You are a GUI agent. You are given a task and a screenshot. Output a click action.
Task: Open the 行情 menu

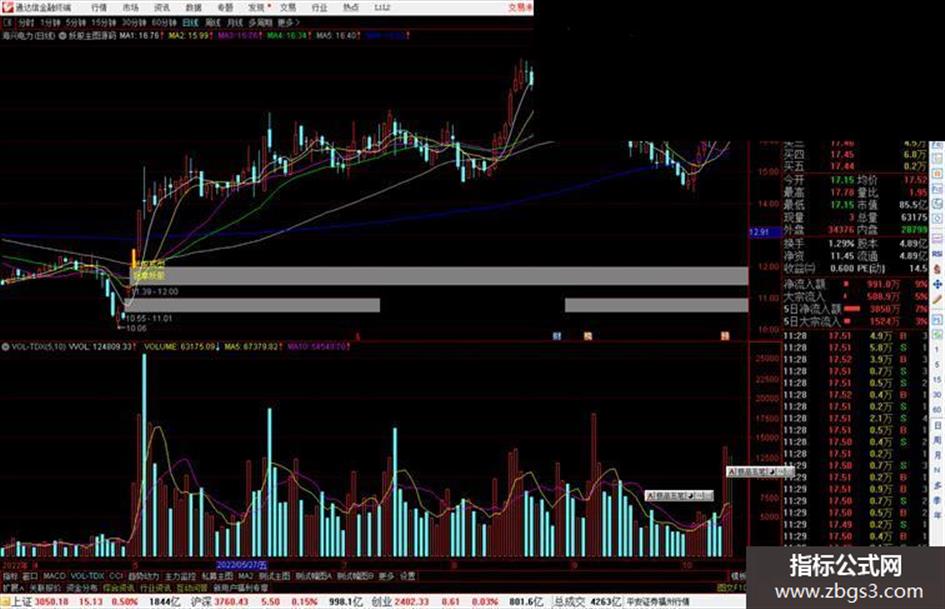tap(99, 7)
